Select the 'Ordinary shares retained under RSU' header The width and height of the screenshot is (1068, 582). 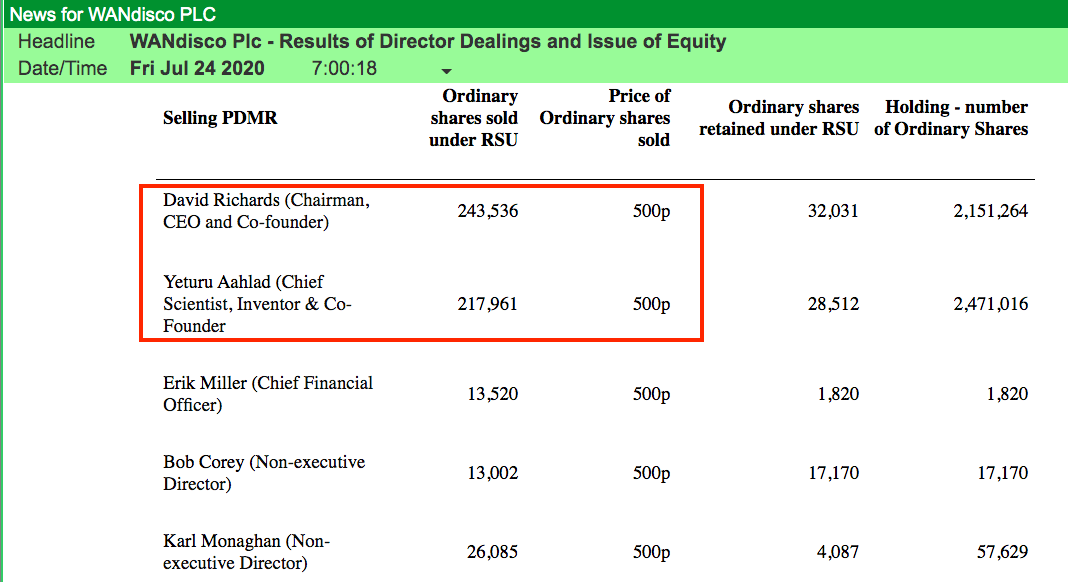(779, 118)
